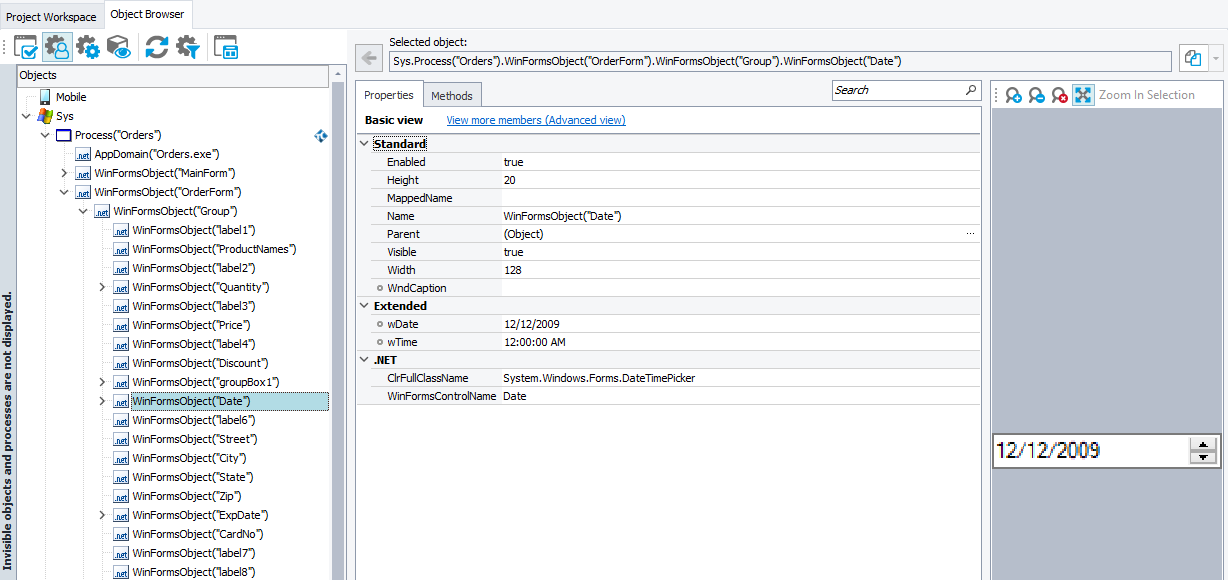Reset zoom with the red magnifier icon
The image size is (1228, 580).
click(1059, 94)
